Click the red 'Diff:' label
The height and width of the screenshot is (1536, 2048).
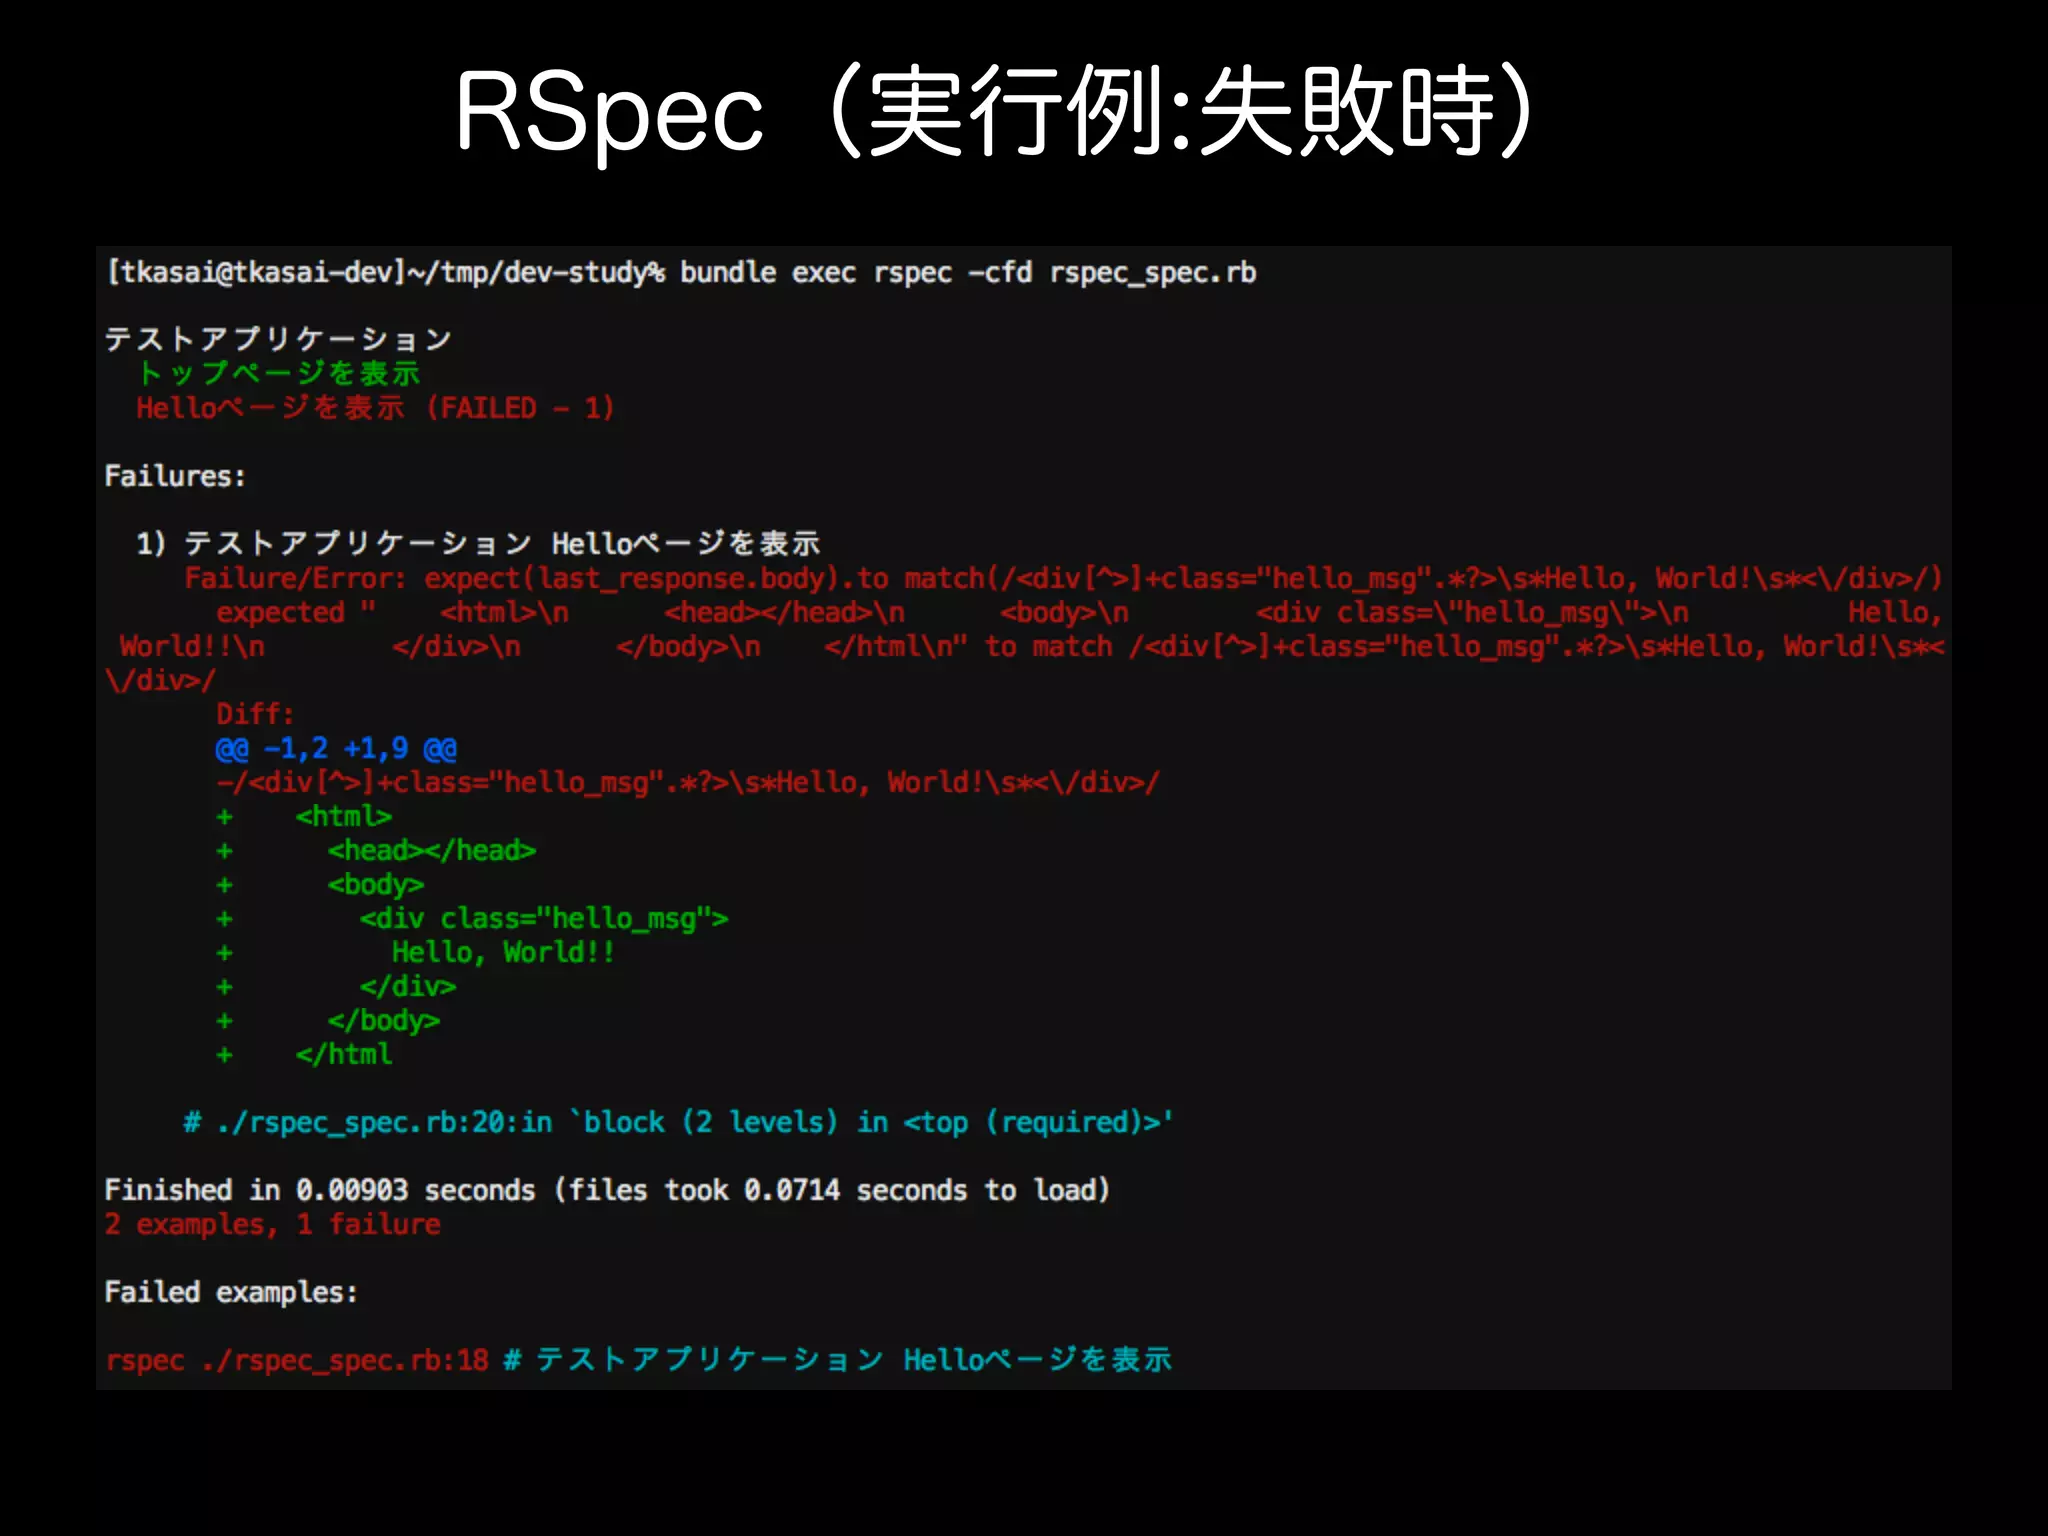pyautogui.click(x=255, y=714)
